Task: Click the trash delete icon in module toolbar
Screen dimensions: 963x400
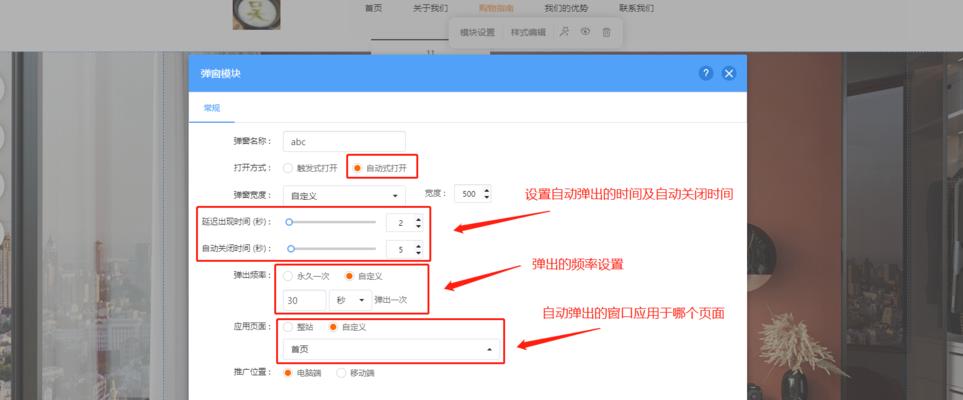Action: [606, 33]
